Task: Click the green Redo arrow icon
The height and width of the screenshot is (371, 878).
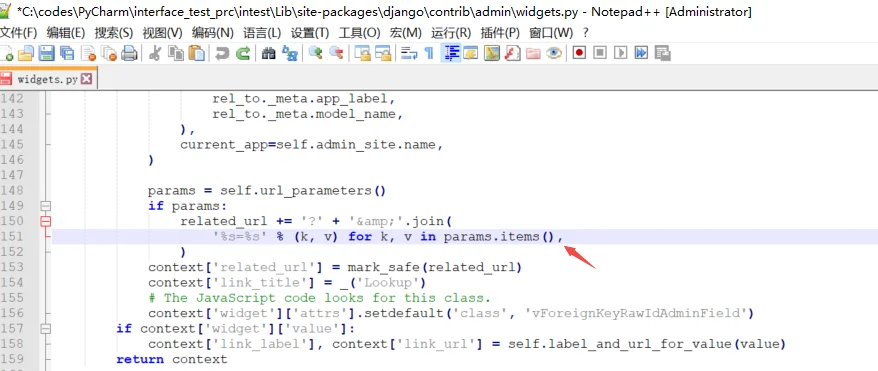Action: 242,53
